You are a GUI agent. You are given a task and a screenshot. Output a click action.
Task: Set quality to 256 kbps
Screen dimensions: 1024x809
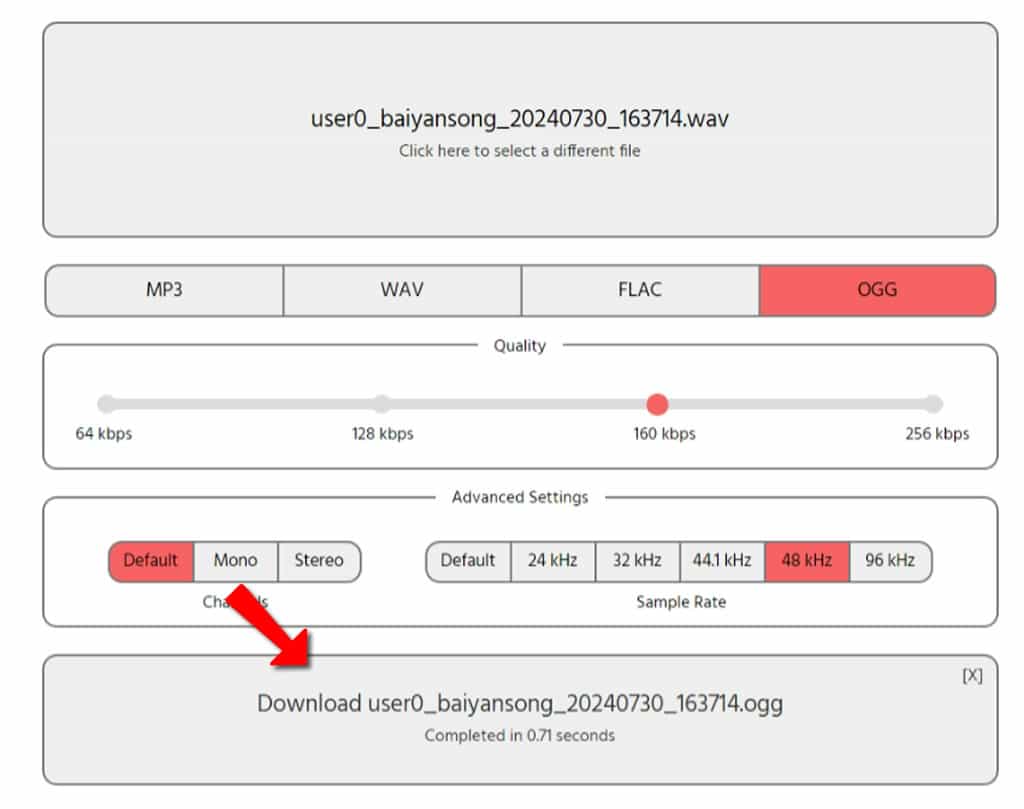pyautogui.click(x=933, y=404)
